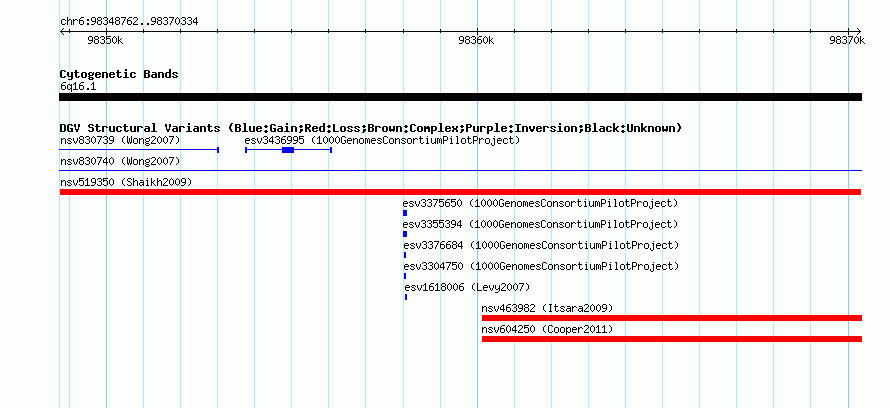Click the nsv463982 red loss bar

(671, 318)
